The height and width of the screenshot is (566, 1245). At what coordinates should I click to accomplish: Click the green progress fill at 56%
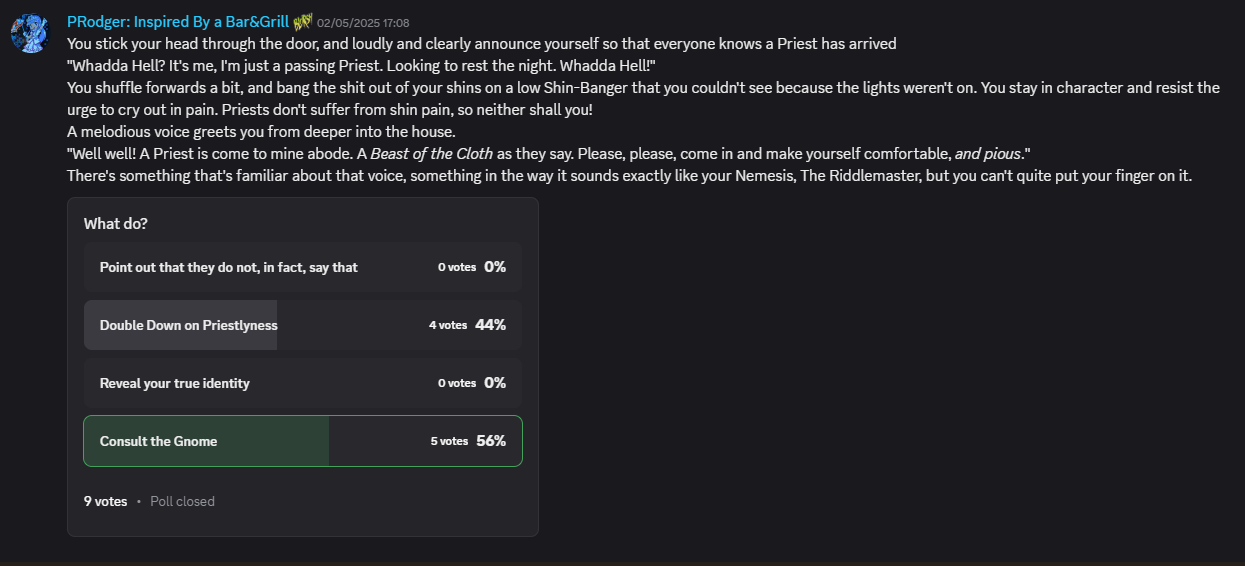(x=206, y=441)
